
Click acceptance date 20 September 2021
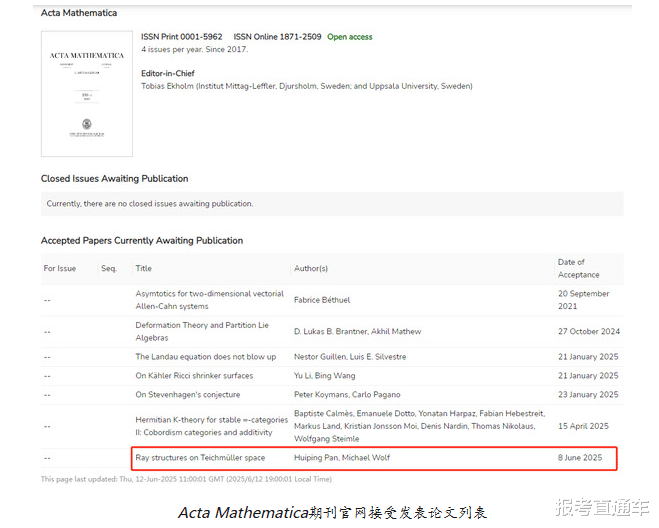583,300
